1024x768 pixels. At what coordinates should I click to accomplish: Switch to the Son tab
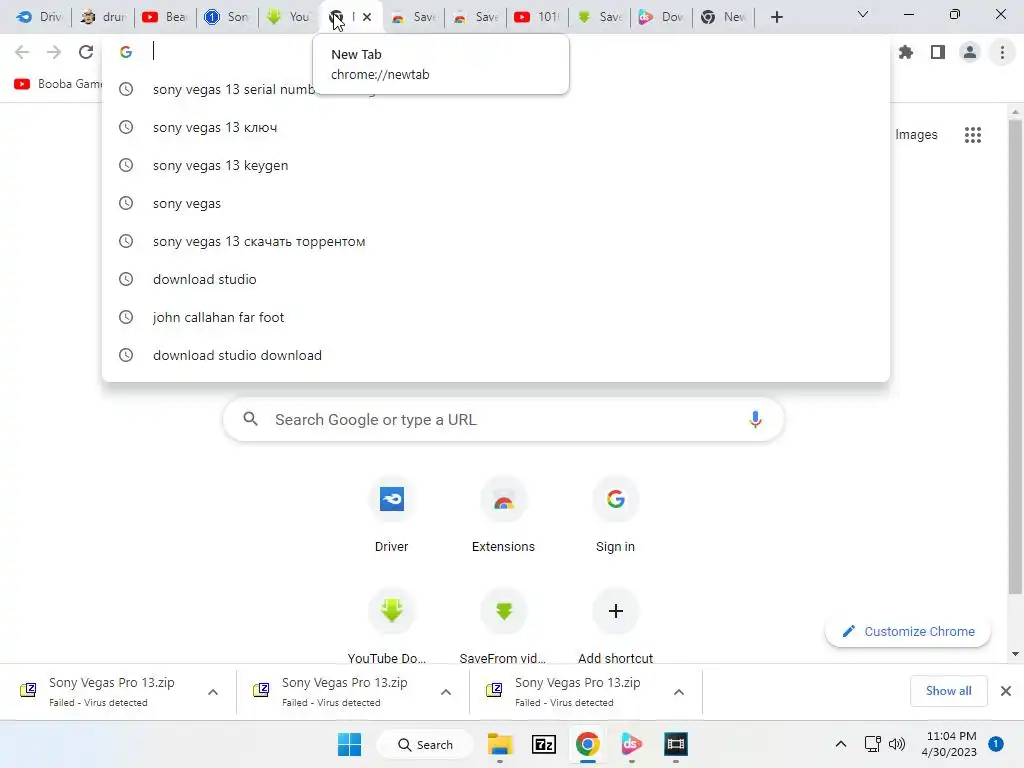click(x=227, y=17)
